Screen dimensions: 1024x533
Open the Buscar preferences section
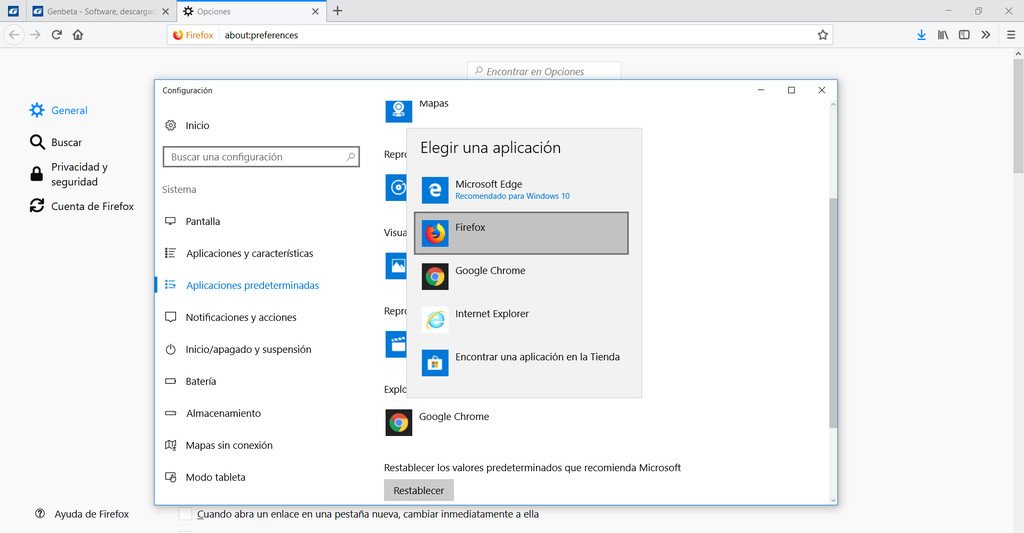(x=56, y=142)
